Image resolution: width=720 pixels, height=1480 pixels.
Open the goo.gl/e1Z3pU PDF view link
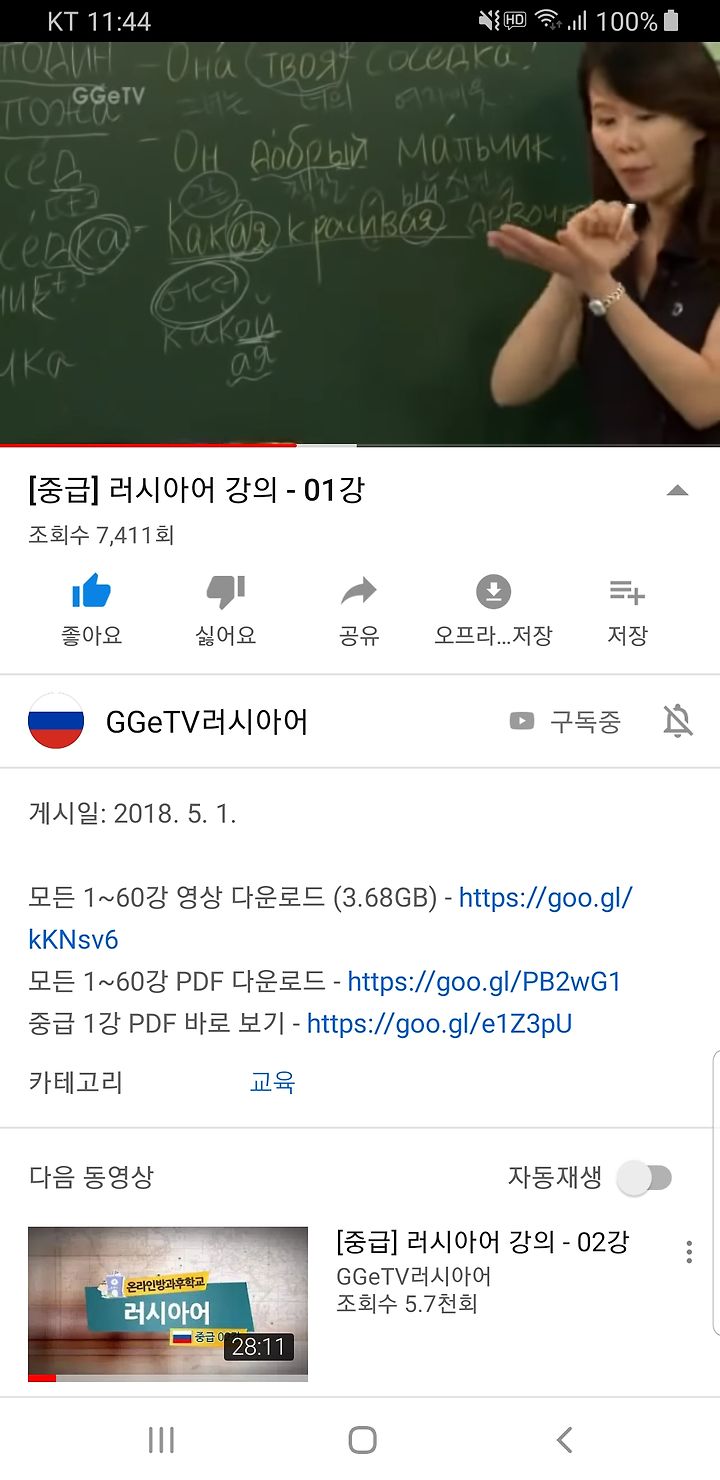(439, 1023)
